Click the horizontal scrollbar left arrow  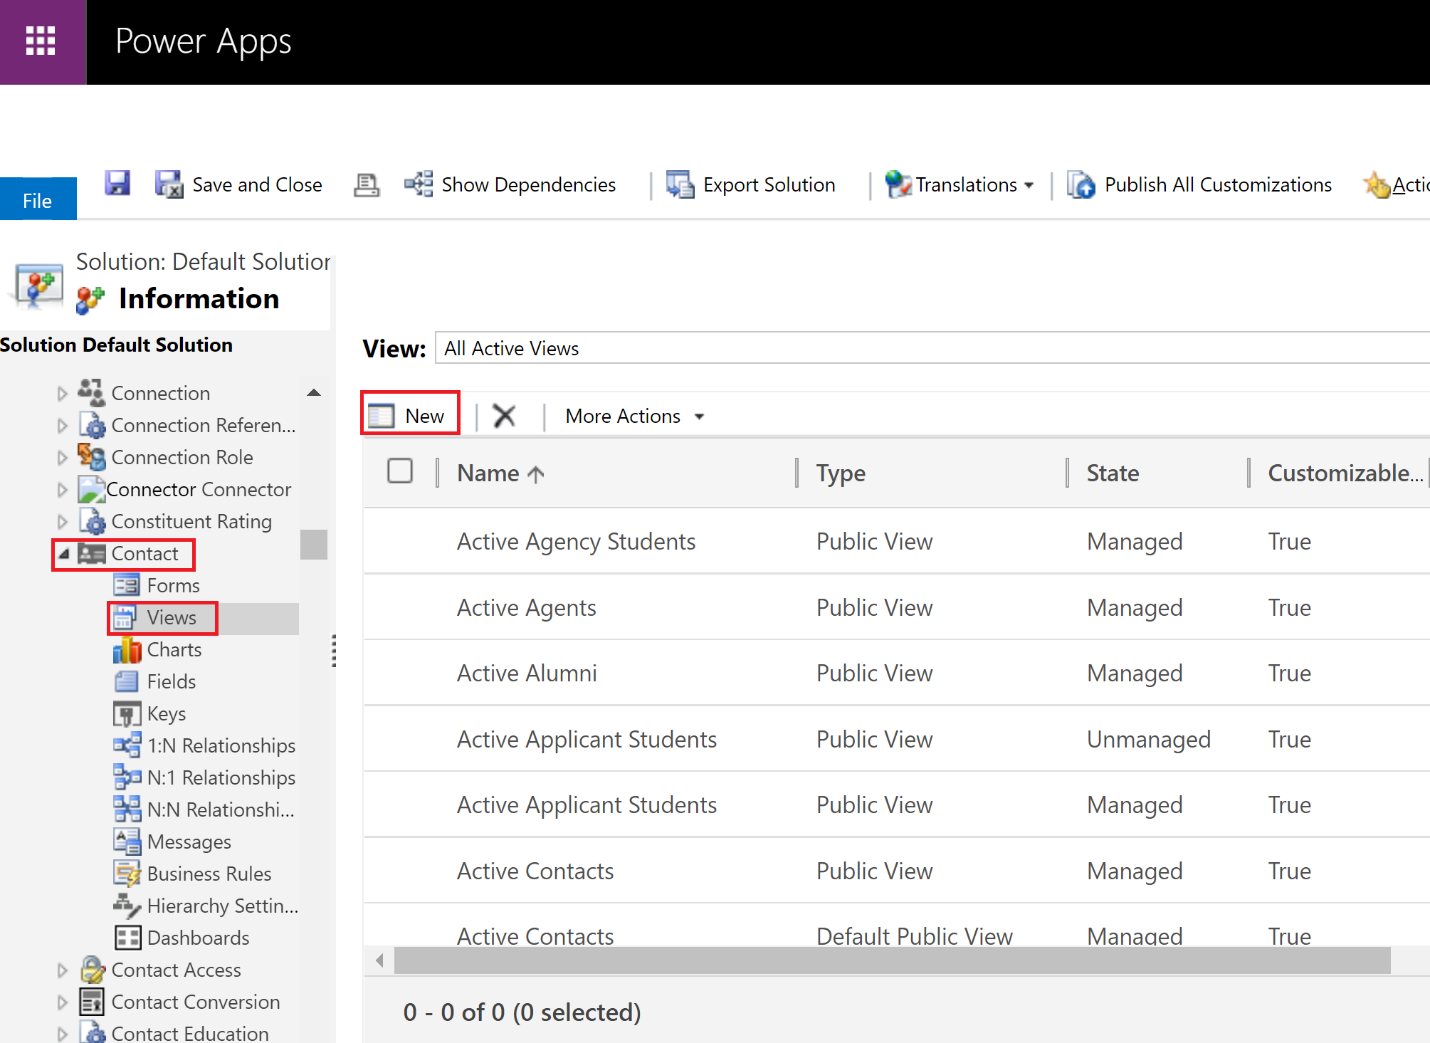point(379,961)
